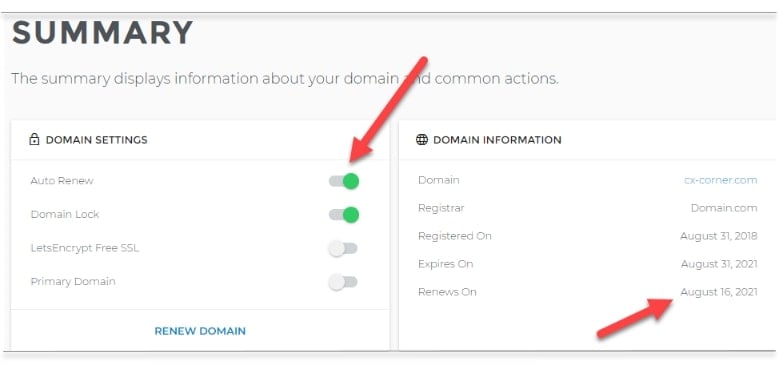Image resolution: width=778 pixels, height=365 pixels.
Task: Click the Registered On date August 31, 2018
Action: pyautogui.click(x=719, y=236)
